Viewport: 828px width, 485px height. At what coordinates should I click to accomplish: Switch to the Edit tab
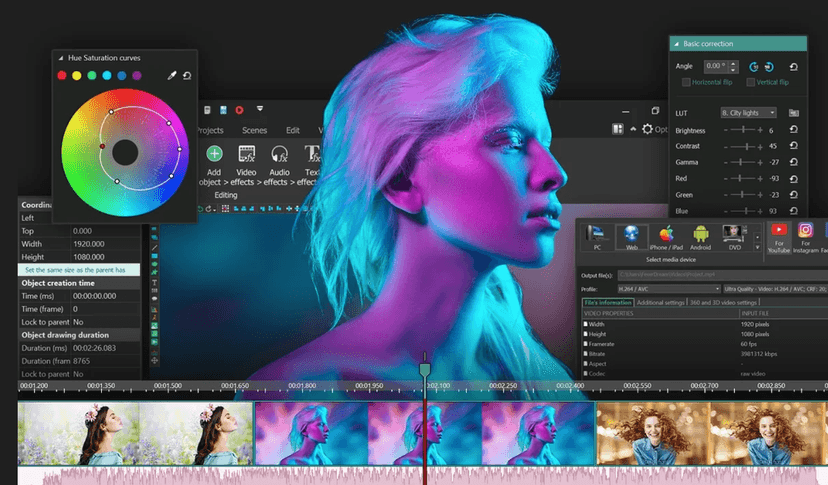(293, 130)
